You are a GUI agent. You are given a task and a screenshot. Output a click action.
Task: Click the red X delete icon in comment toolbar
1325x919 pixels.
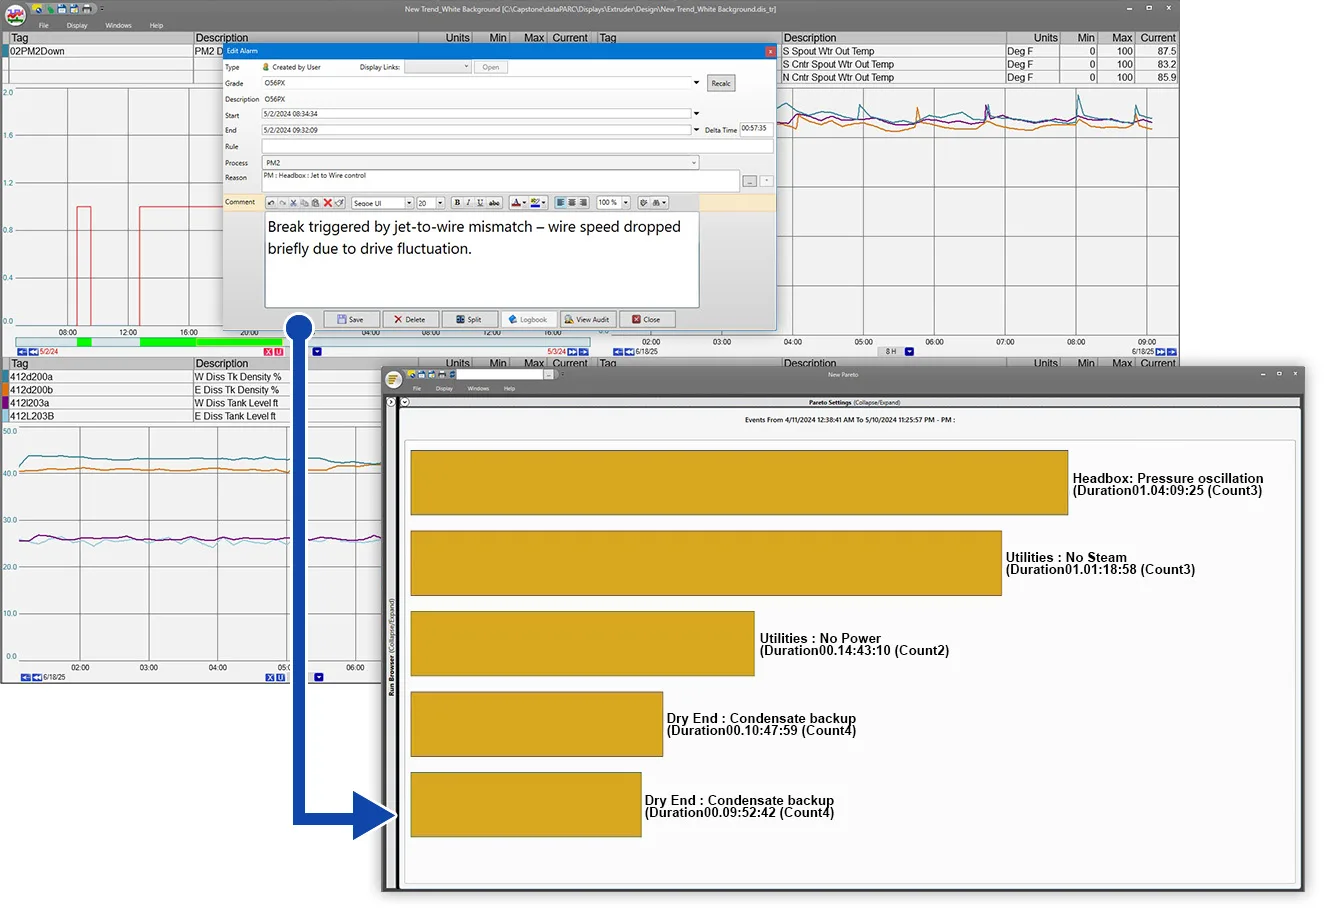[328, 203]
